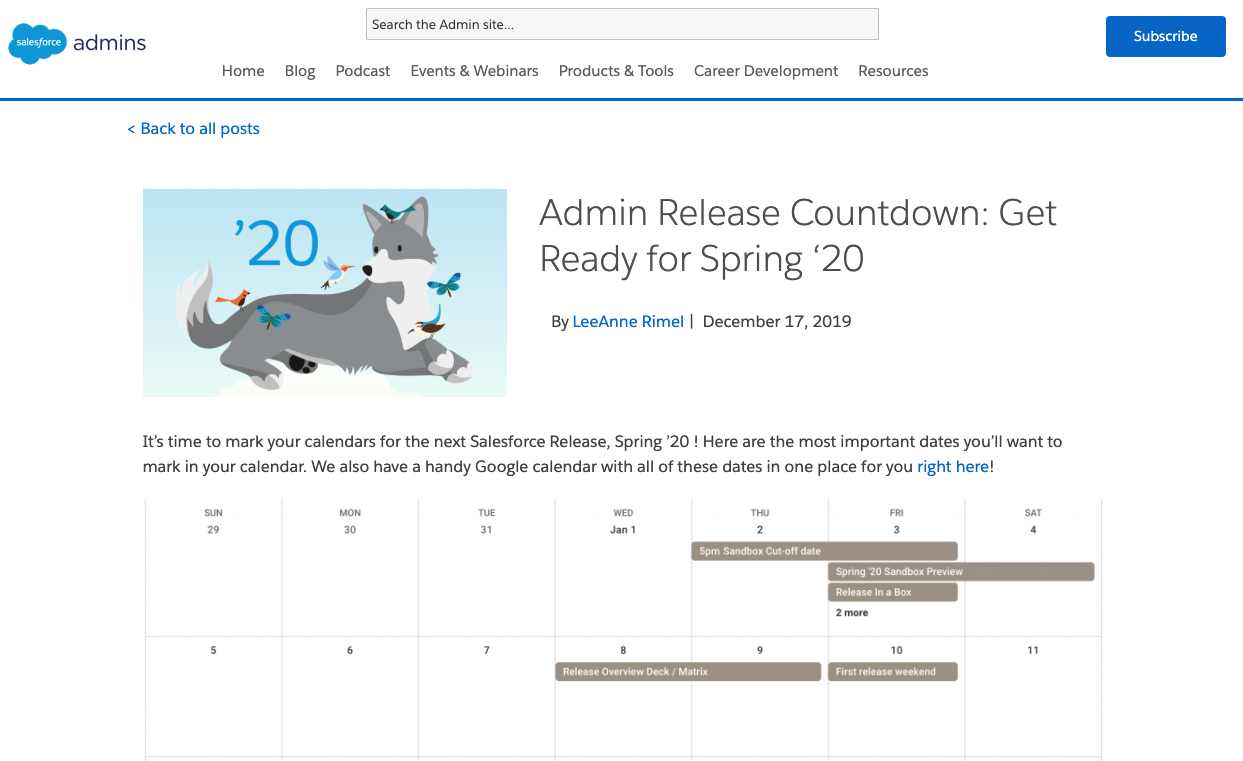Viewport: 1243px width, 761px height.
Task: Select the Release In a Box event
Action: pos(893,592)
